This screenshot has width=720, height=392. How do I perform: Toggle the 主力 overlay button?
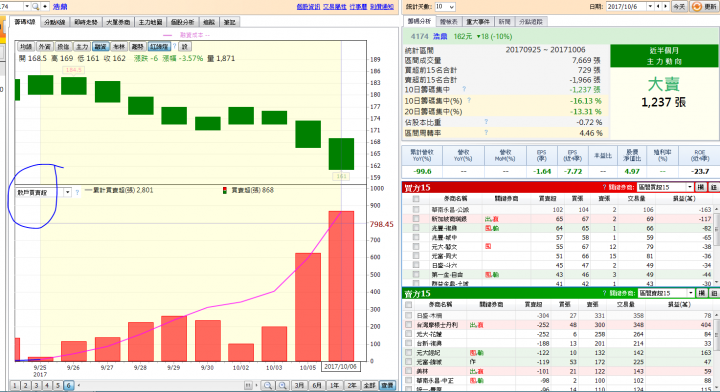click(82, 47)
